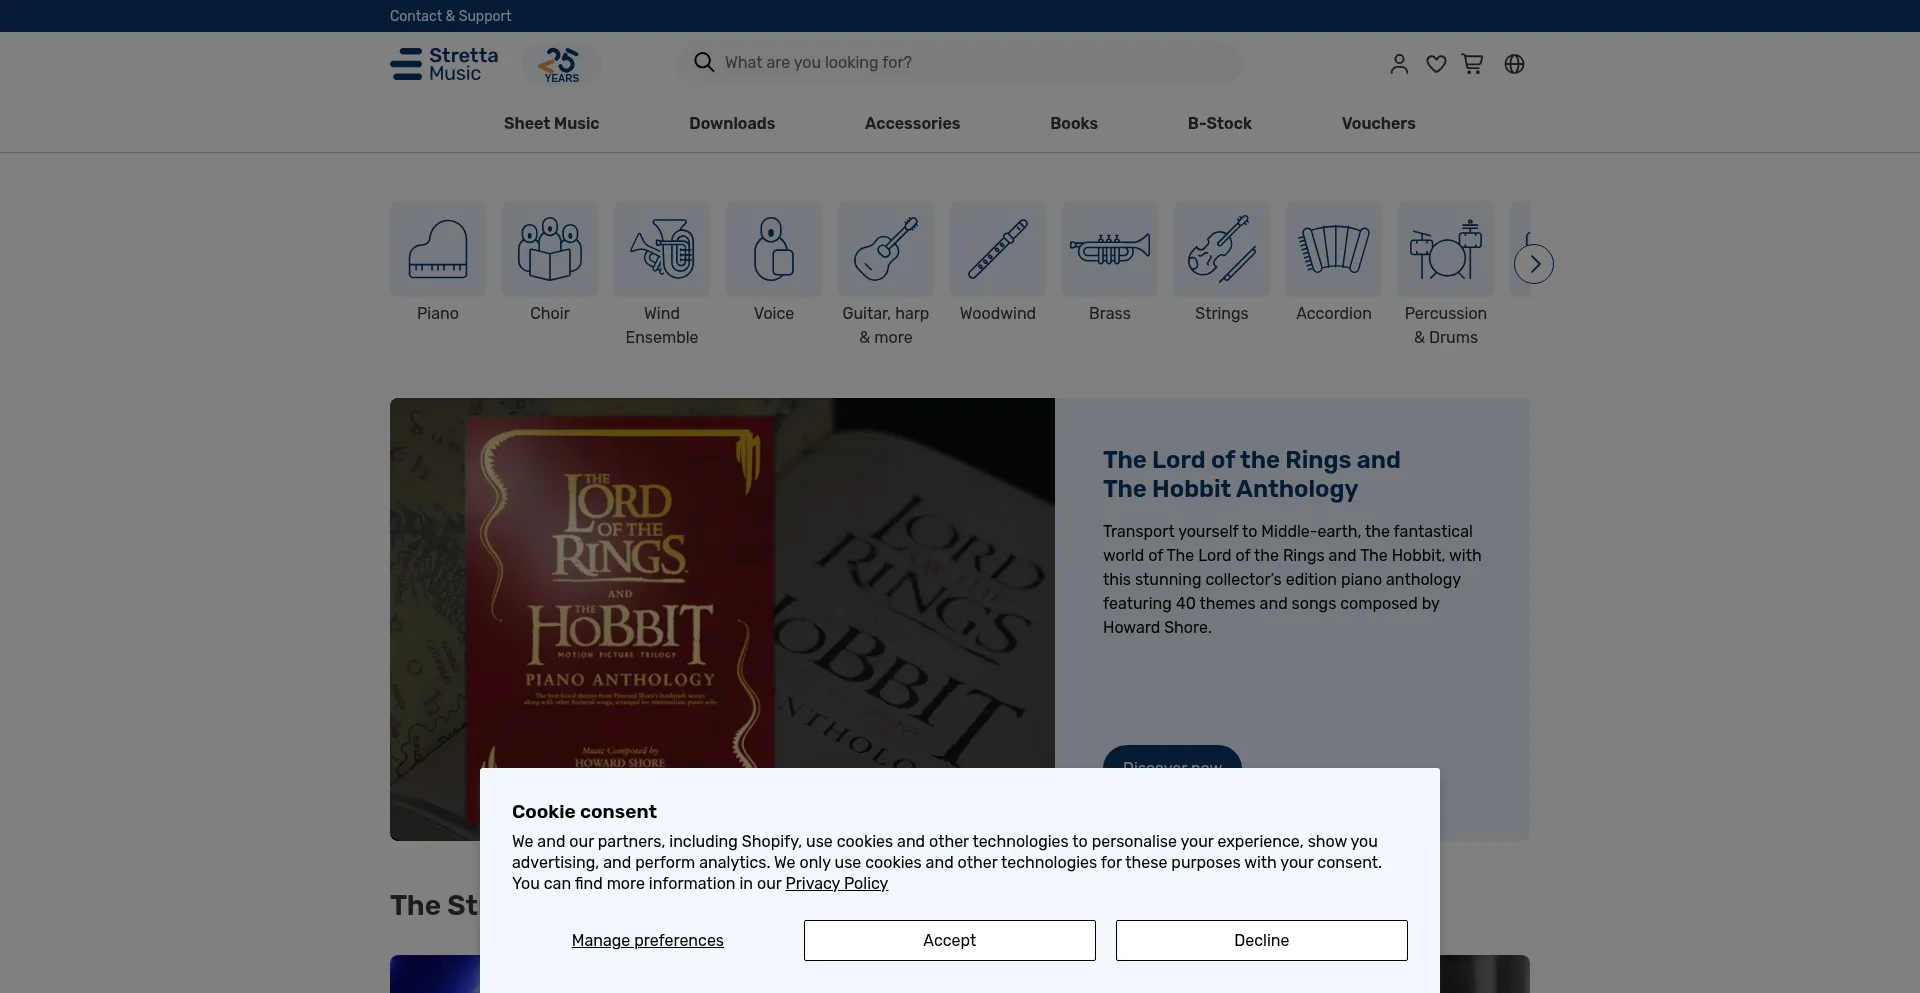Select the Accordion category icon

(x=1334, y=249)
